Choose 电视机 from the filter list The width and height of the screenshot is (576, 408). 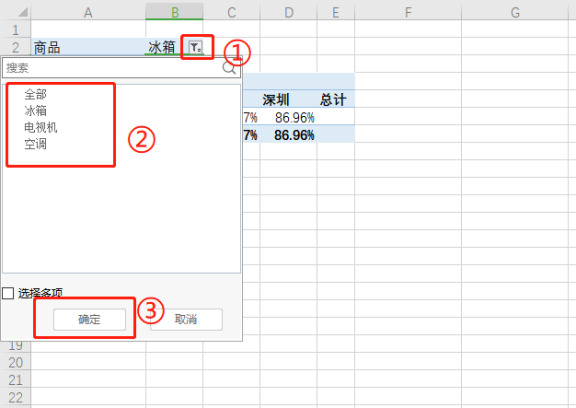pyautogui.click(x=41, y=127)
